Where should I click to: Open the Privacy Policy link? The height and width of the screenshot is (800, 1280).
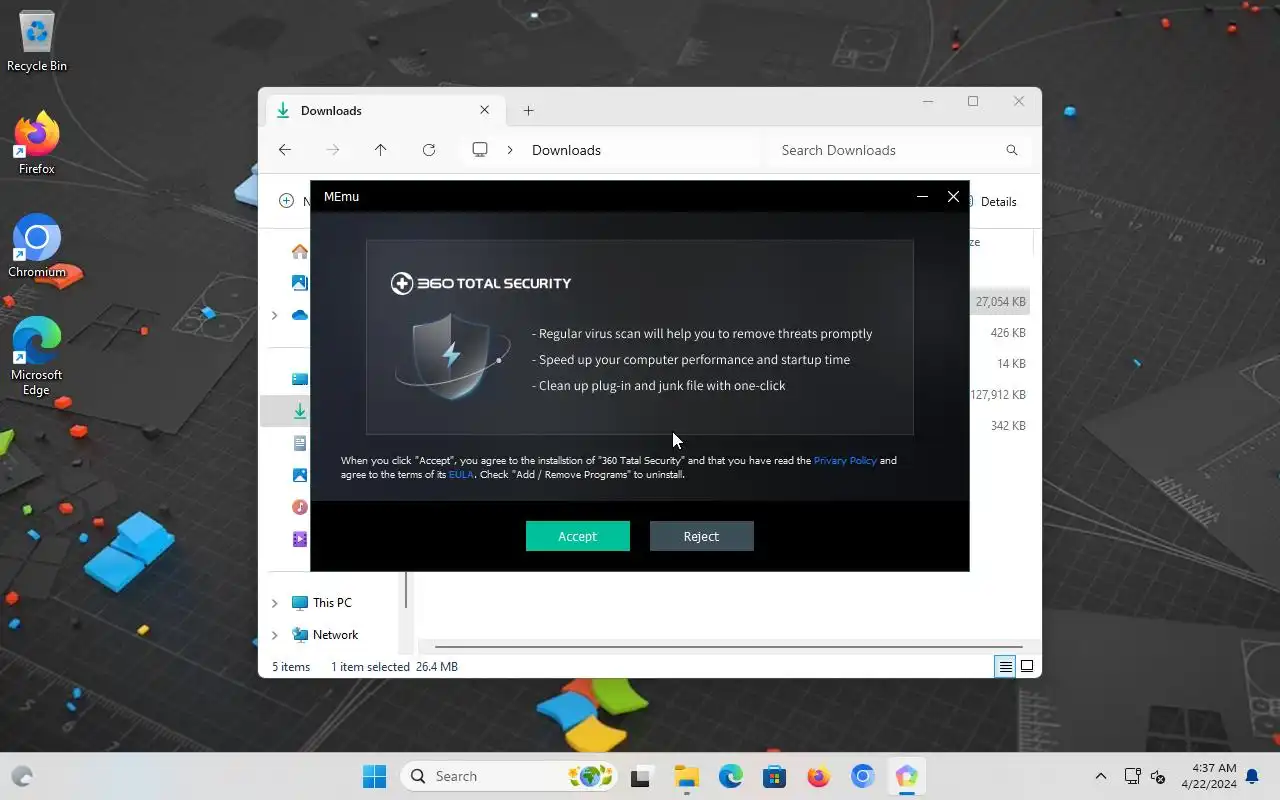(845, 461)
